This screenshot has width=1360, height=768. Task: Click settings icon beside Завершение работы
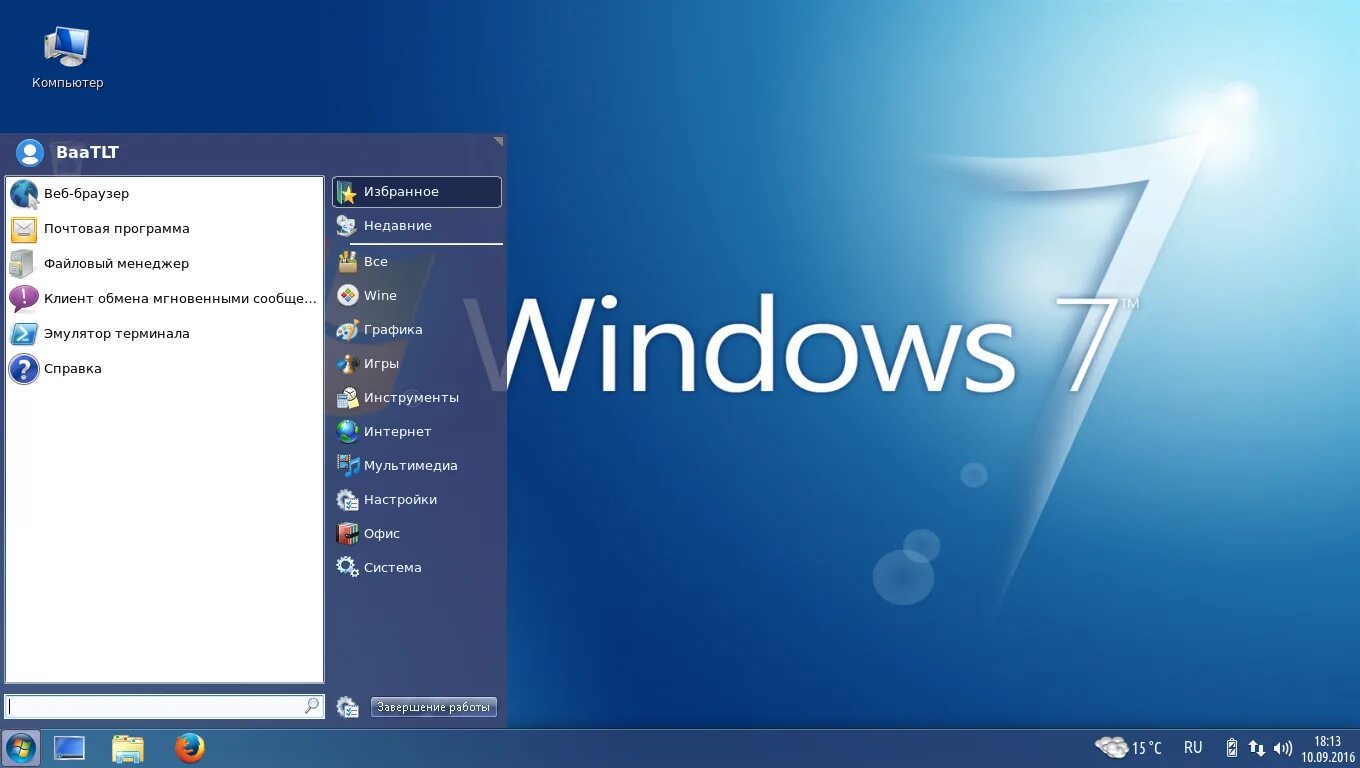pyautogui.click(x=347, y=707)
